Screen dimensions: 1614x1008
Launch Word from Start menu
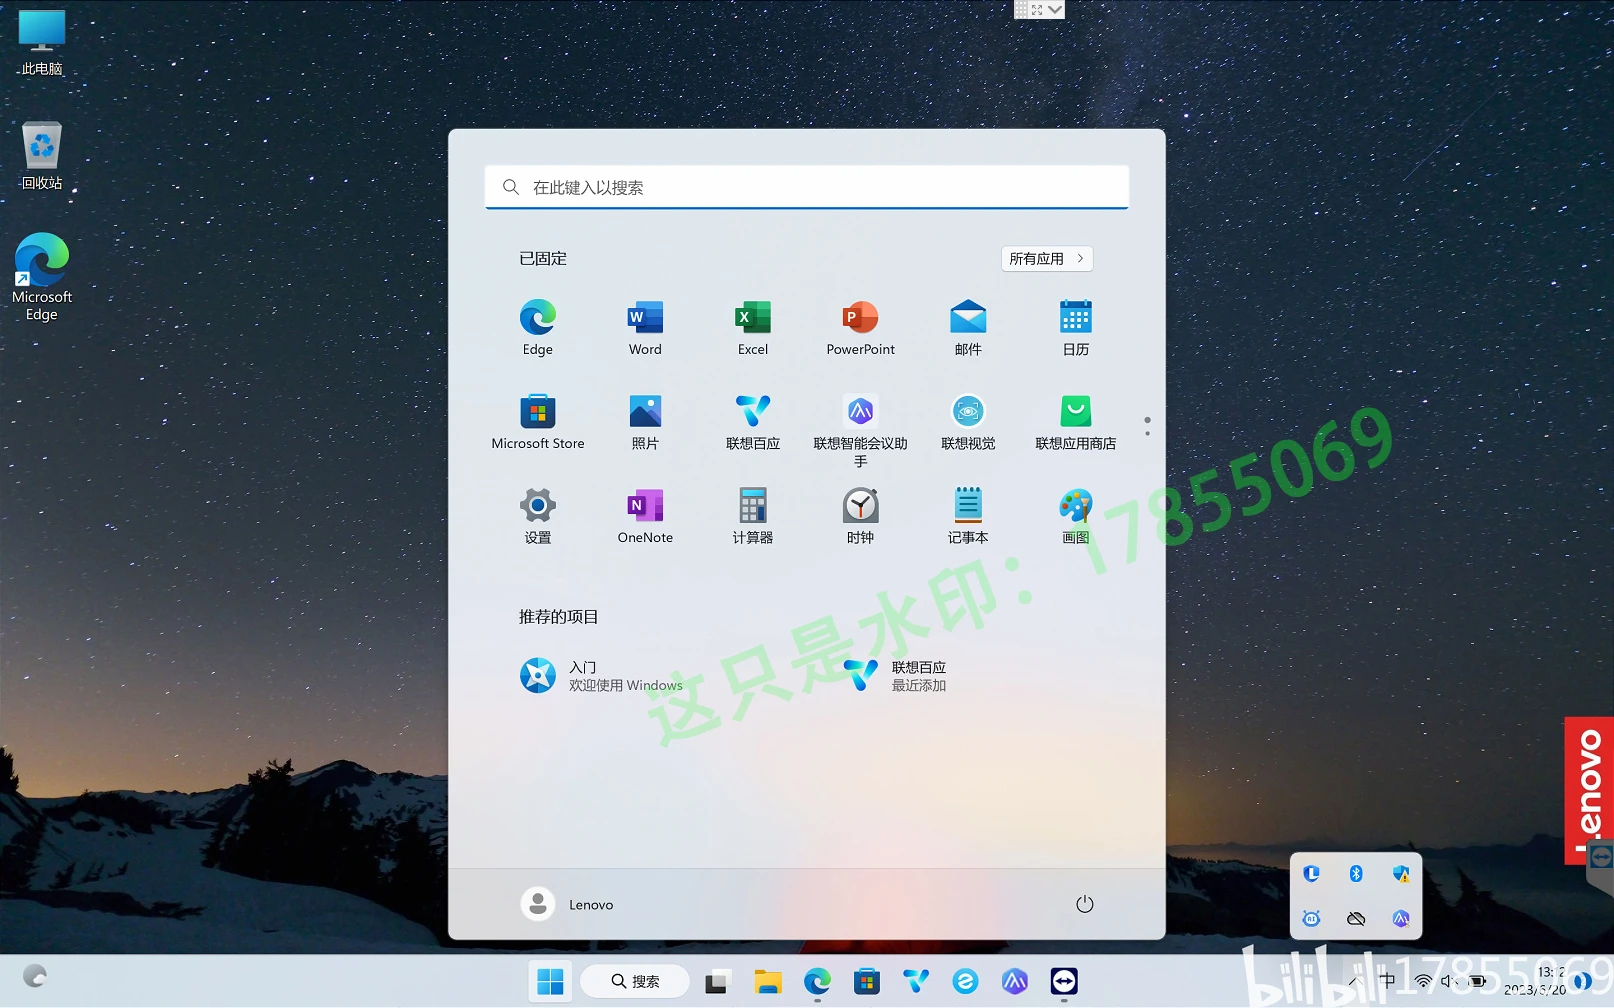point(645,328)
